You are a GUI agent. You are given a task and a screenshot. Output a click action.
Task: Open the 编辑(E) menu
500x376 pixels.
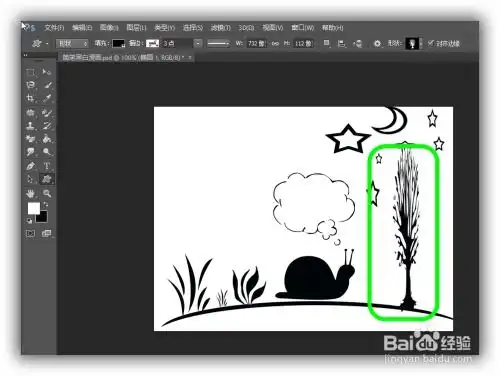pos(82,28)
